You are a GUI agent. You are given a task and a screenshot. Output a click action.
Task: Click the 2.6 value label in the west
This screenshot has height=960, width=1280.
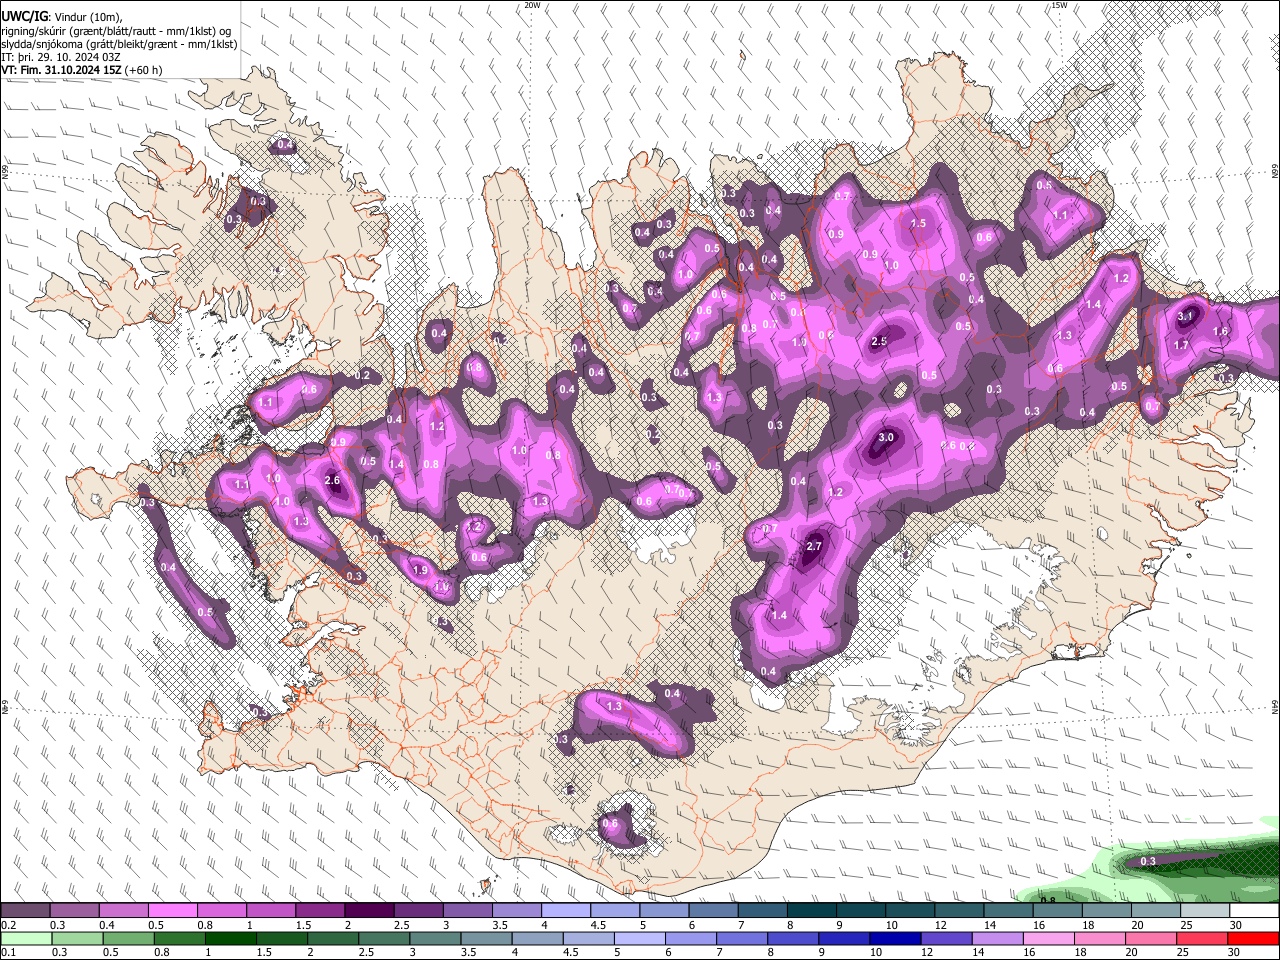click(333, 481)
